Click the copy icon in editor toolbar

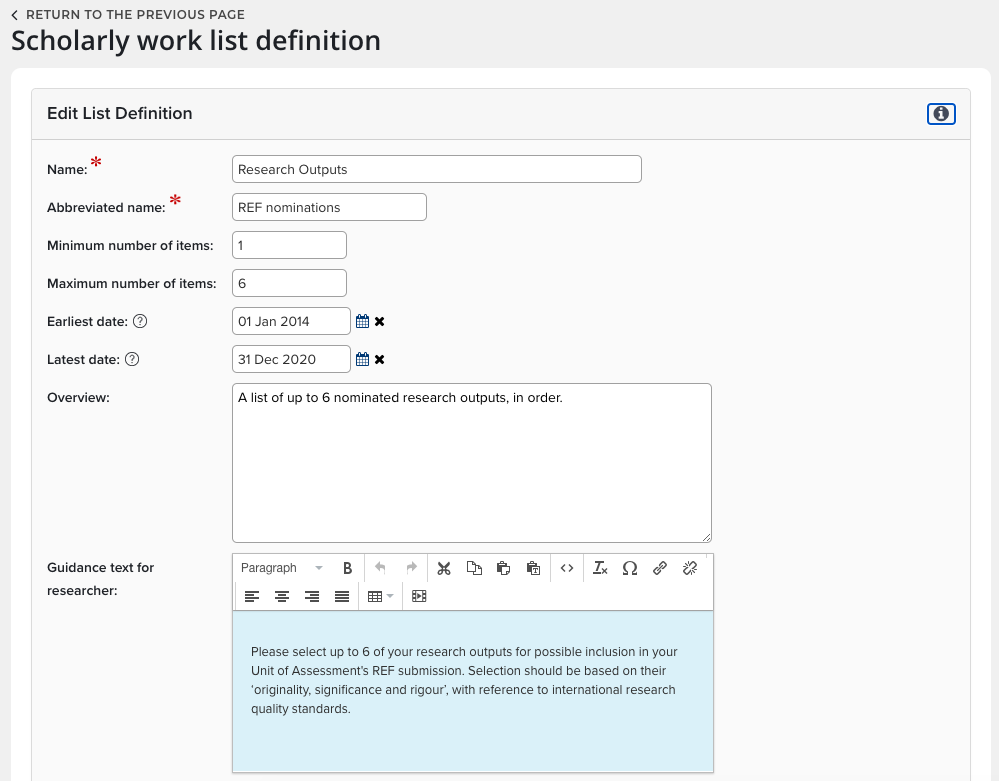(x=474, y=568)
